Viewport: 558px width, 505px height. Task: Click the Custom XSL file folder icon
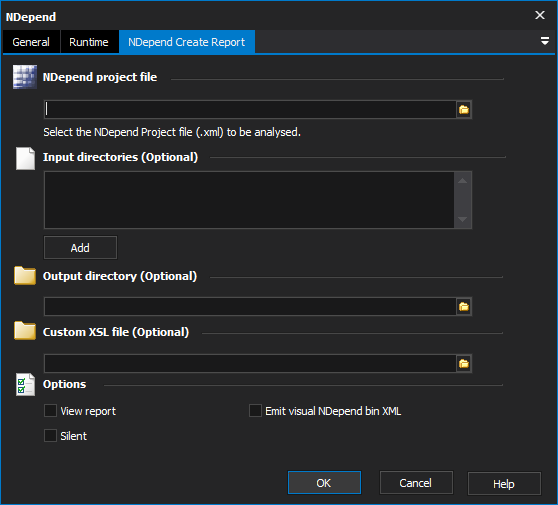click(25, 331)
